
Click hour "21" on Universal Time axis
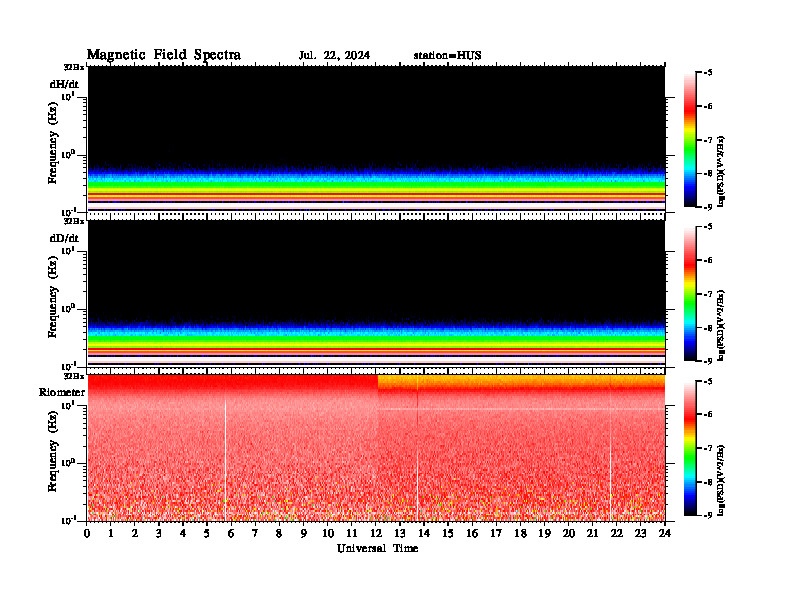pos(592,533)
